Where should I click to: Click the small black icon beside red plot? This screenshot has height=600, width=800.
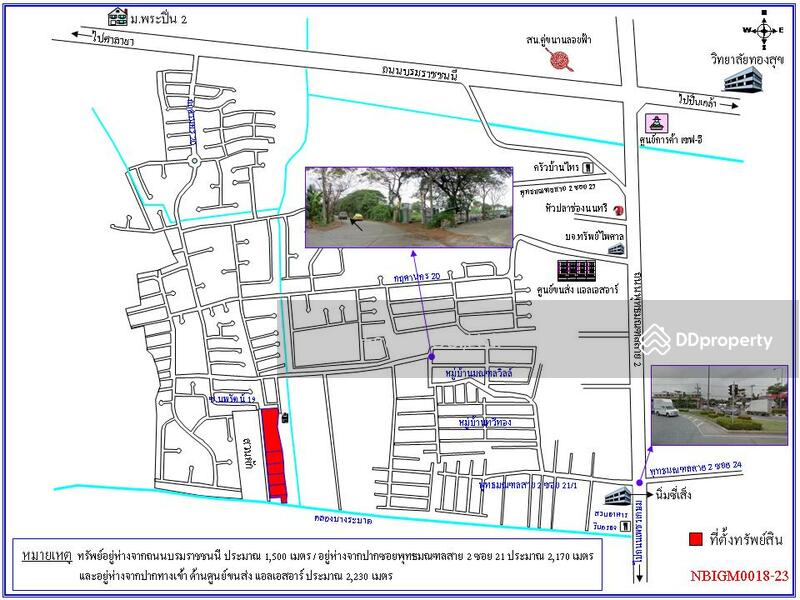coord(285,418)
